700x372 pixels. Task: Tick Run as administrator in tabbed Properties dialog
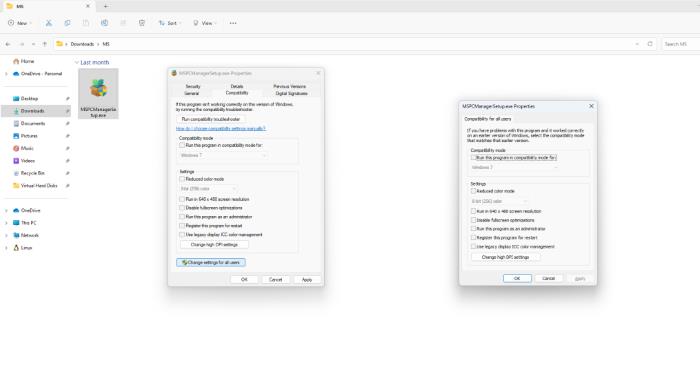(182, 217)
